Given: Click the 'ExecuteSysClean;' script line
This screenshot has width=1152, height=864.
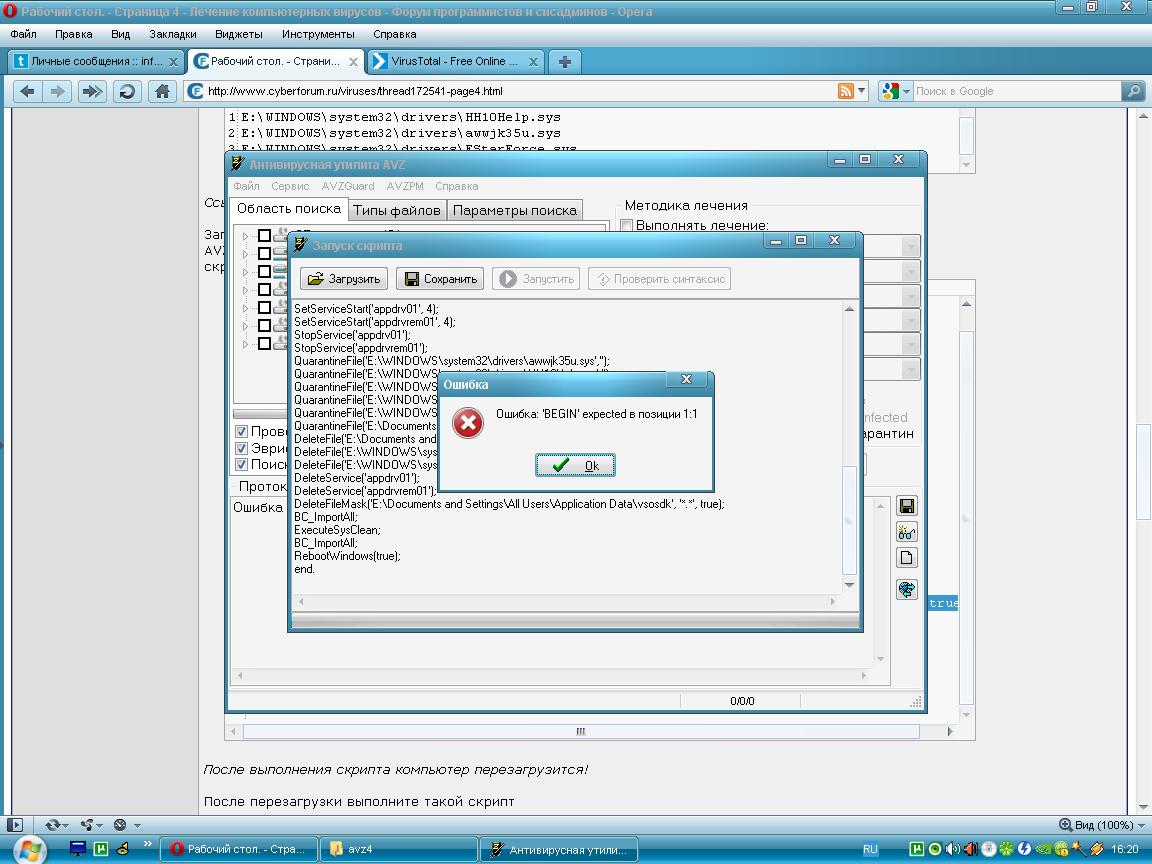Looking at the screenshot, I should [337, 530].
